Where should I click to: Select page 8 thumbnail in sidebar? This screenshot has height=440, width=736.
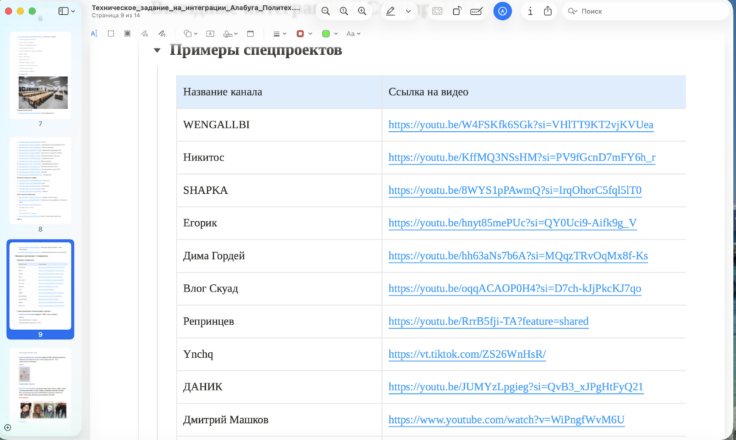40,180
